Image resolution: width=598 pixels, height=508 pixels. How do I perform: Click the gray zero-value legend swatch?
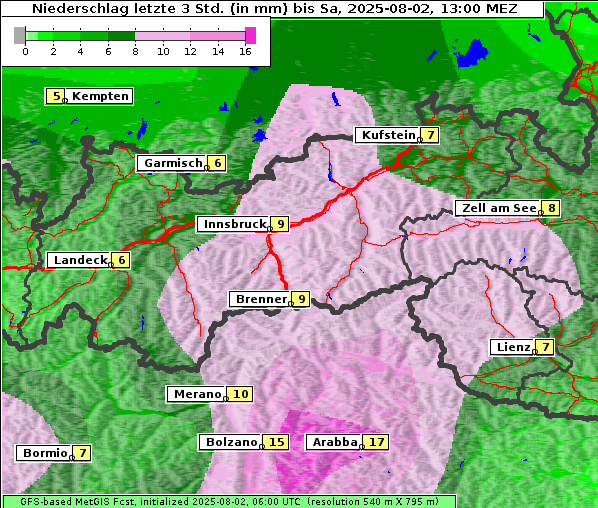19,35
